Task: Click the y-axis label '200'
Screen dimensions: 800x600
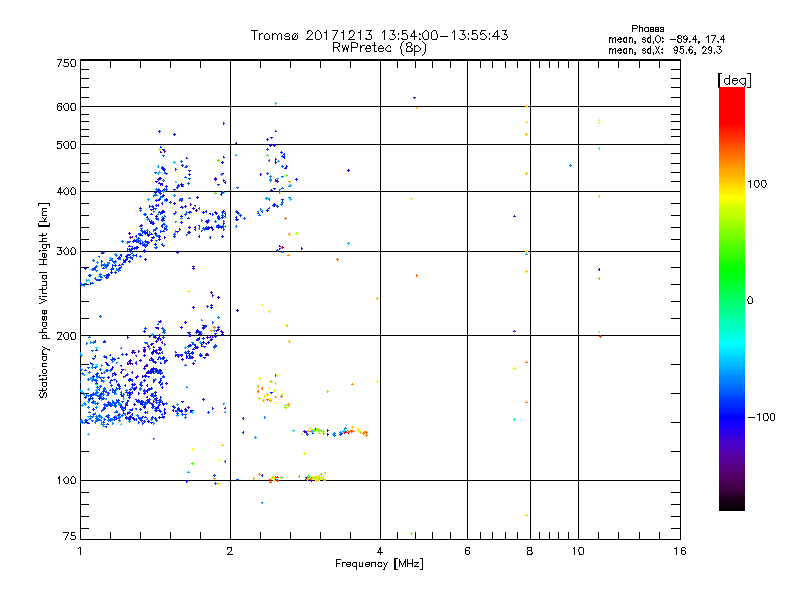Action: (66, 336)
